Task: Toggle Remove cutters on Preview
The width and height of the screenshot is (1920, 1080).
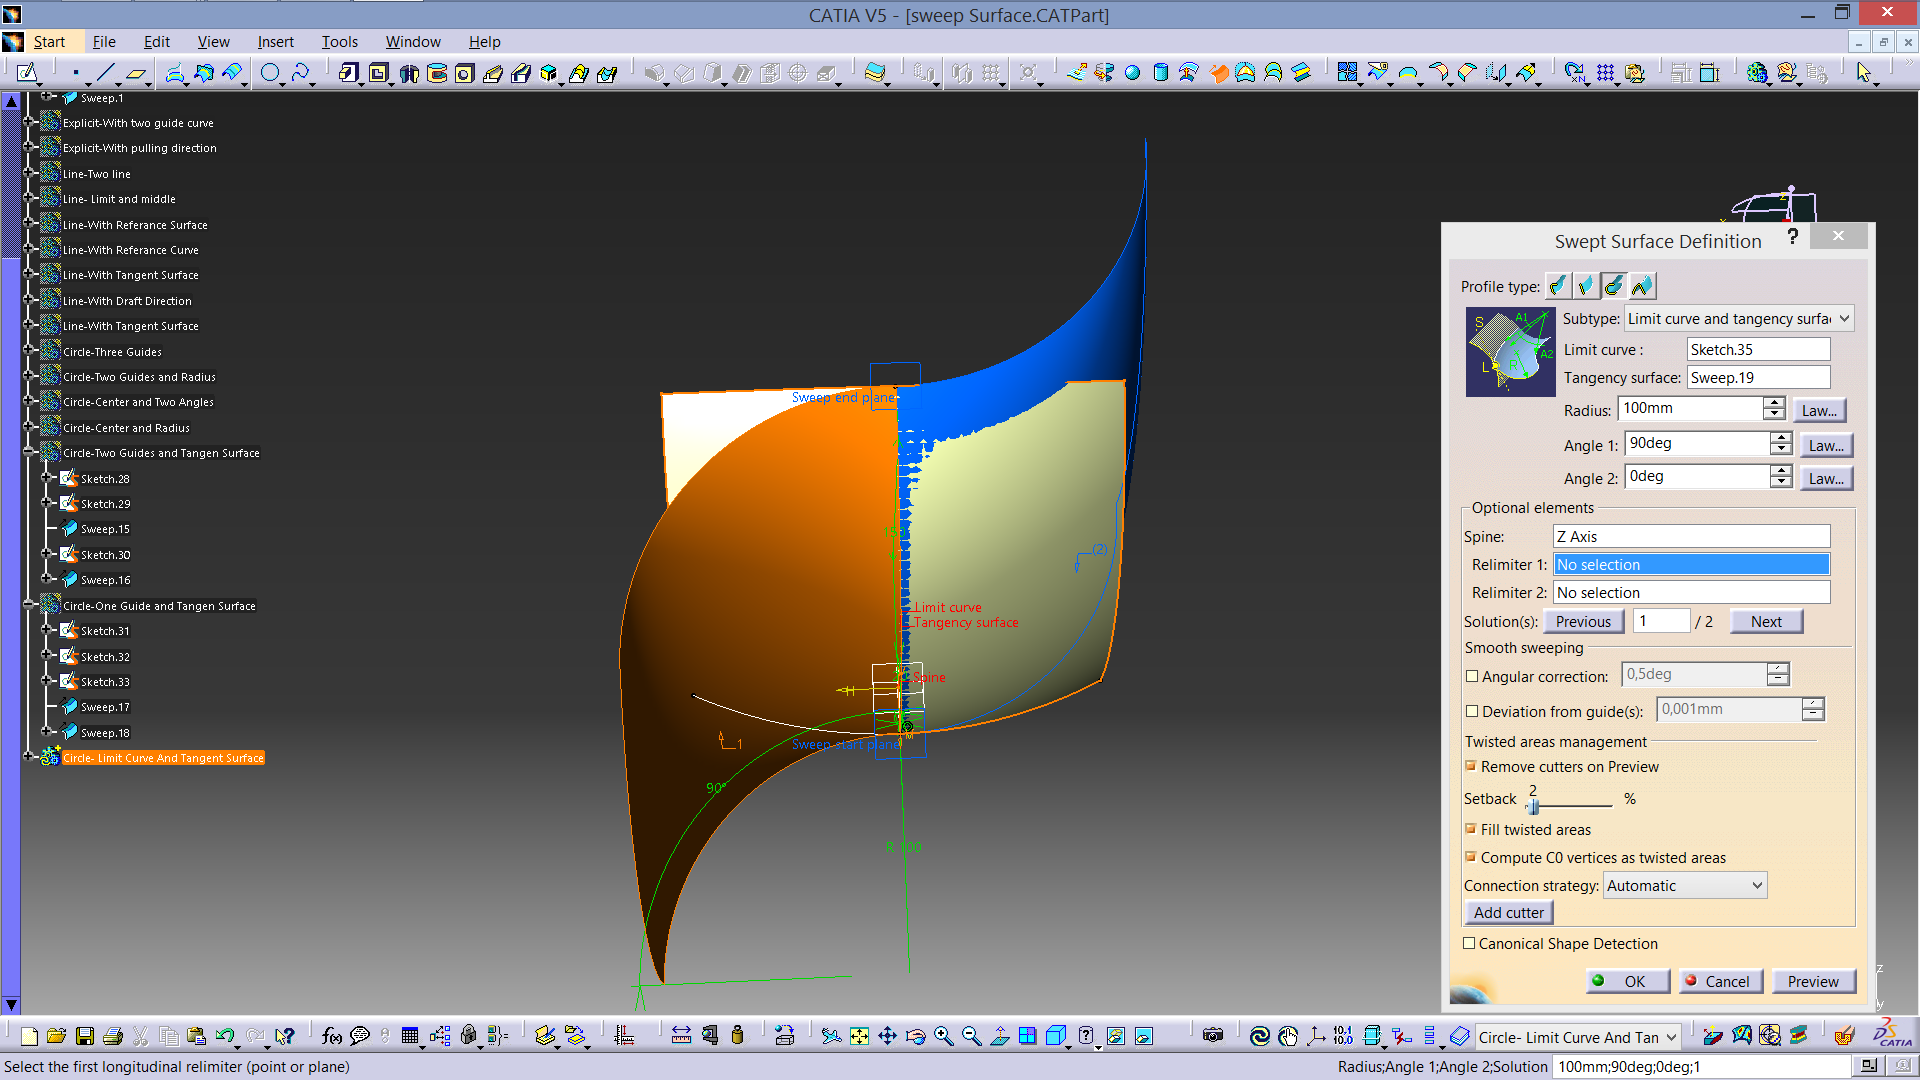Action: (x=1471, y=766)
